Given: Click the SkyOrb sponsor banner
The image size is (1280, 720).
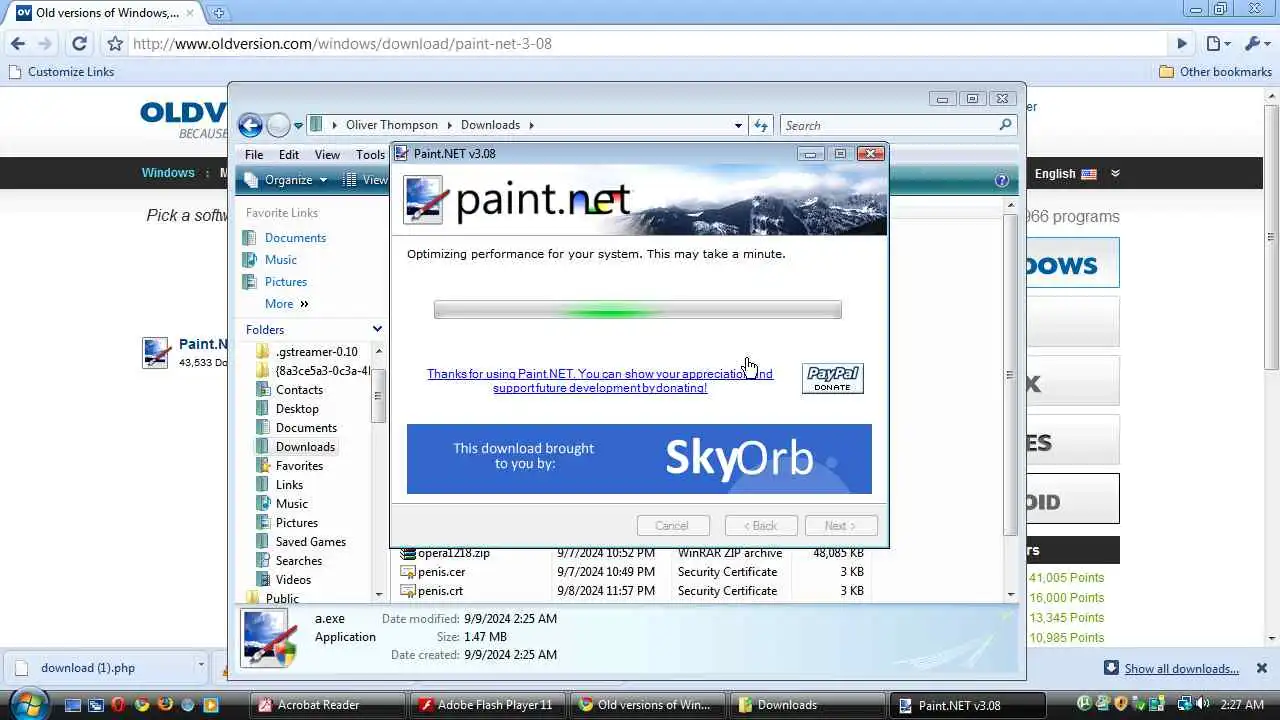Looking at the screenshot, I should pyautogui.click(x=639, y=459).
